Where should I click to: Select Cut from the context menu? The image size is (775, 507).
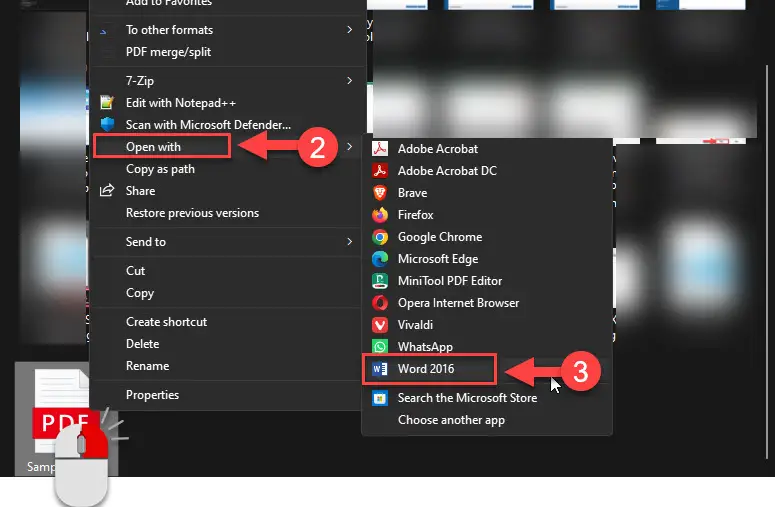(x=227, y=271)
